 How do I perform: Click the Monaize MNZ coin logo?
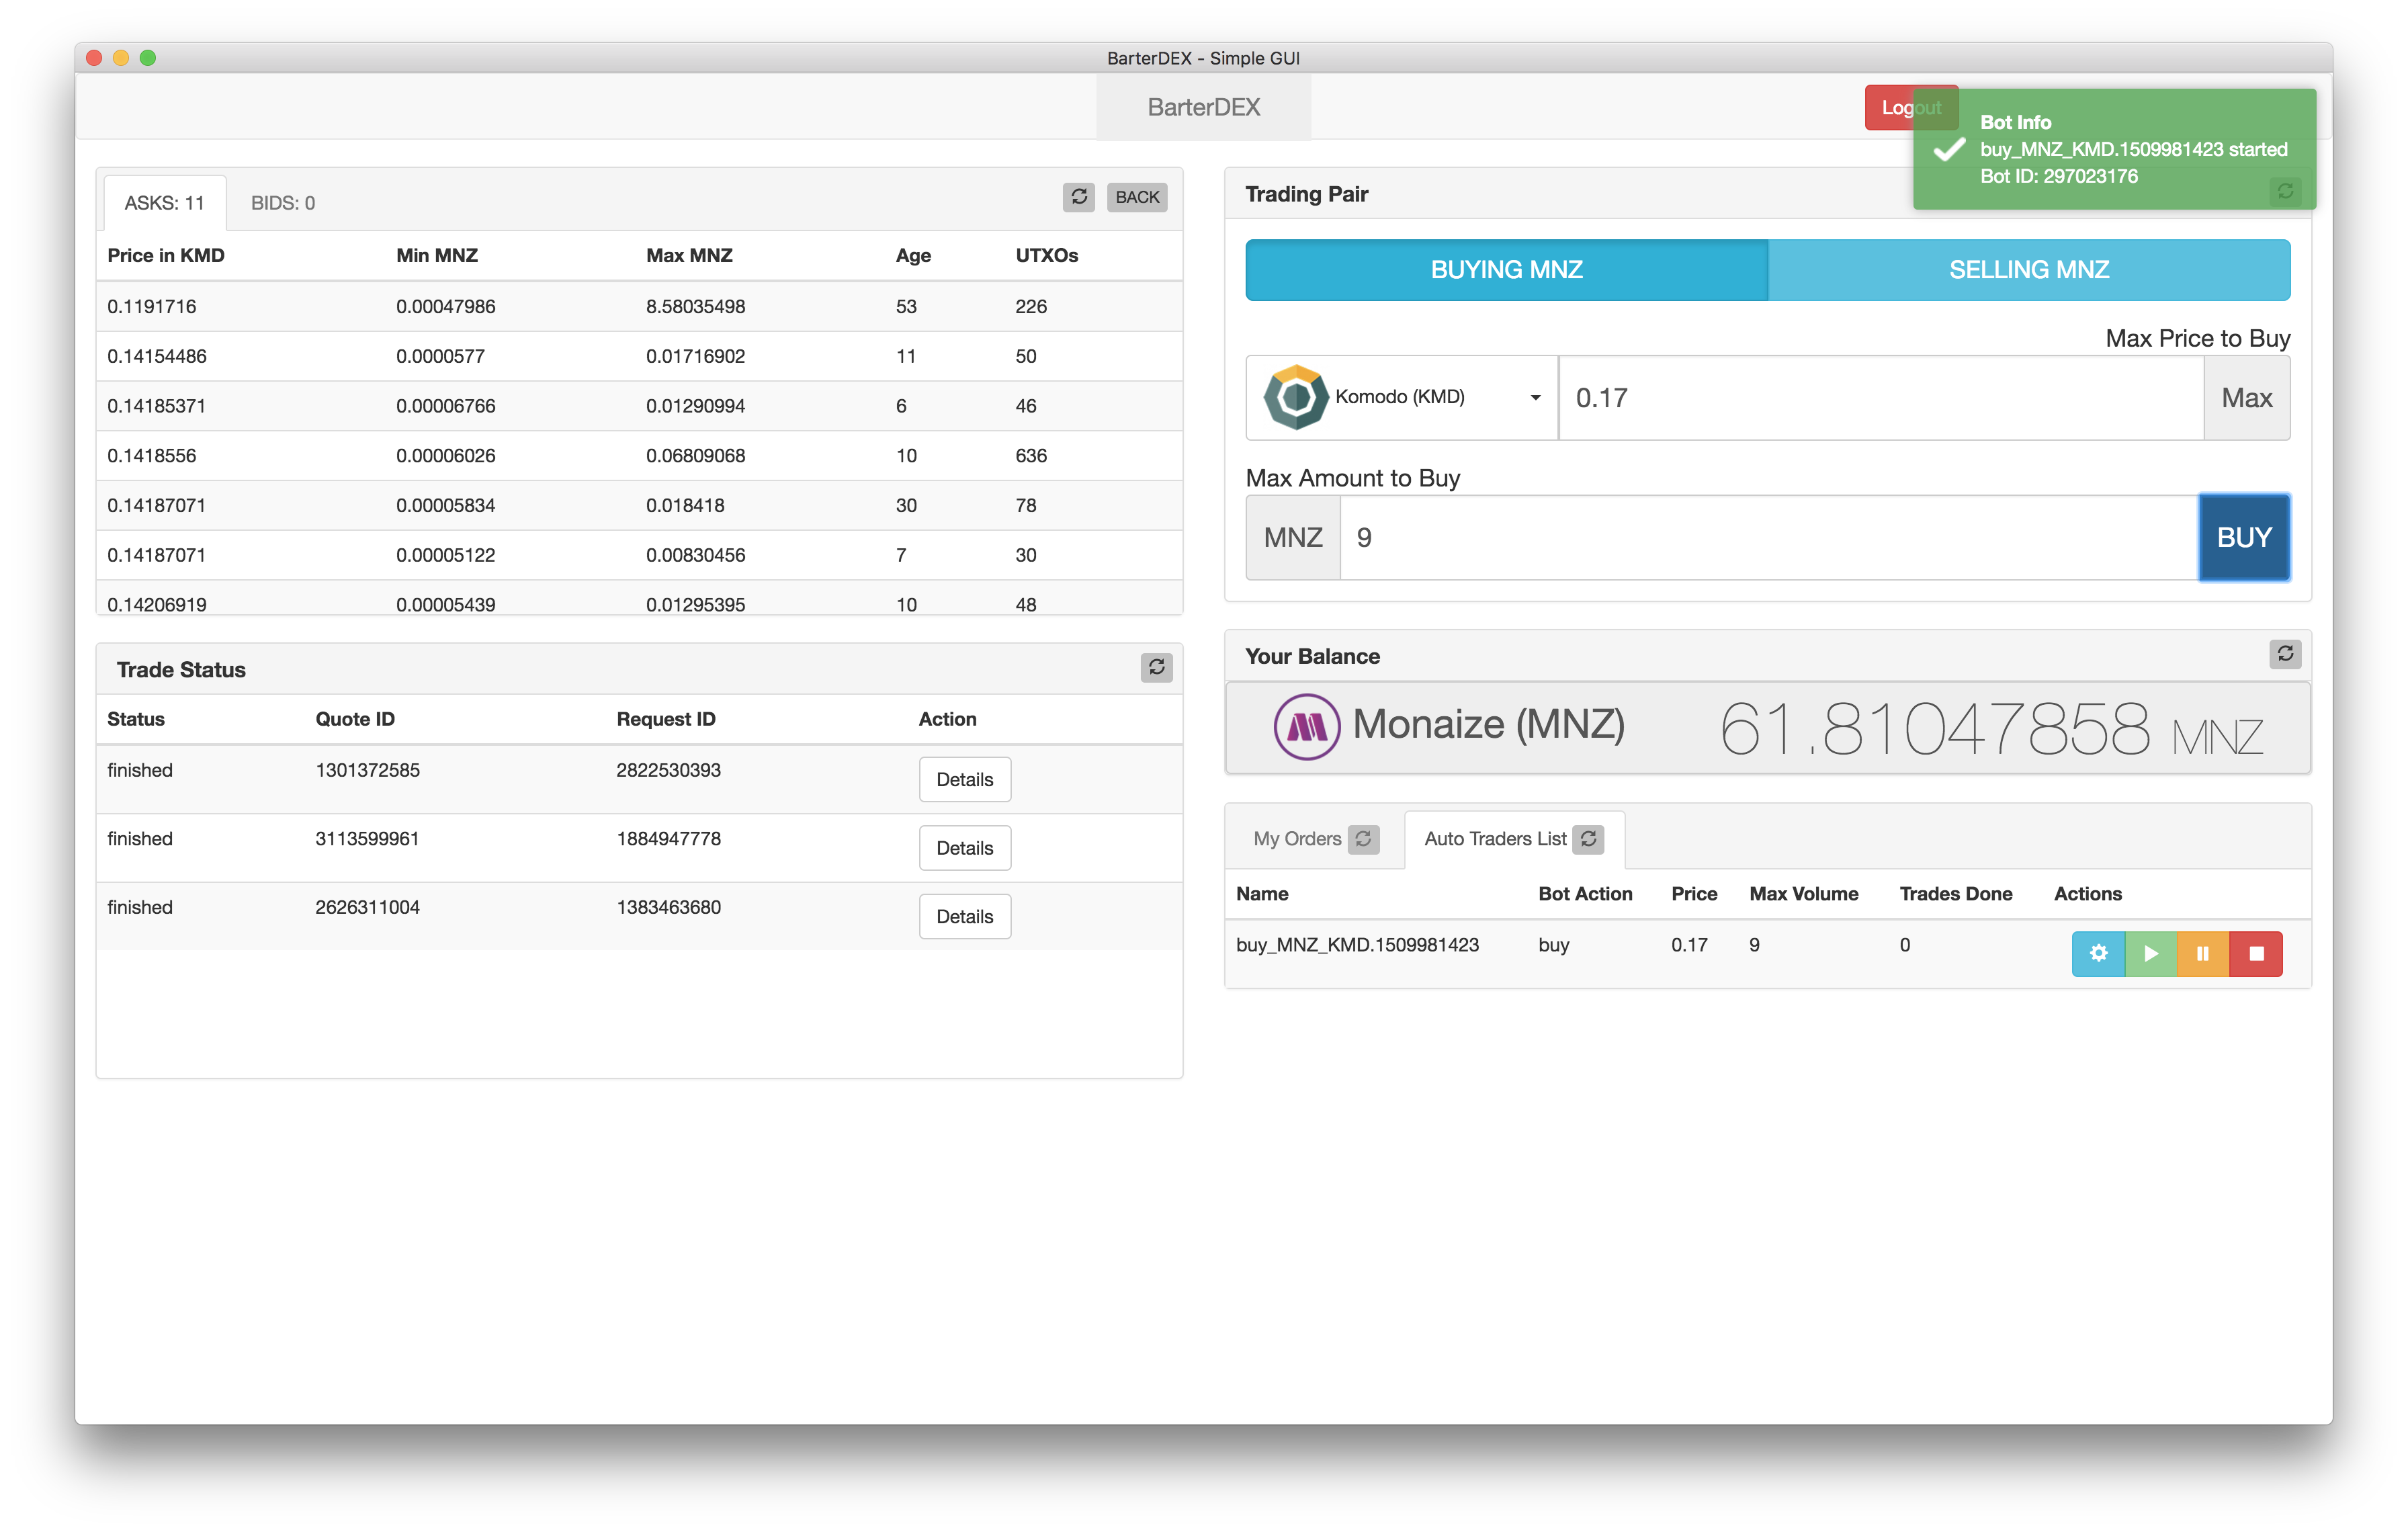click(1306, 727)
